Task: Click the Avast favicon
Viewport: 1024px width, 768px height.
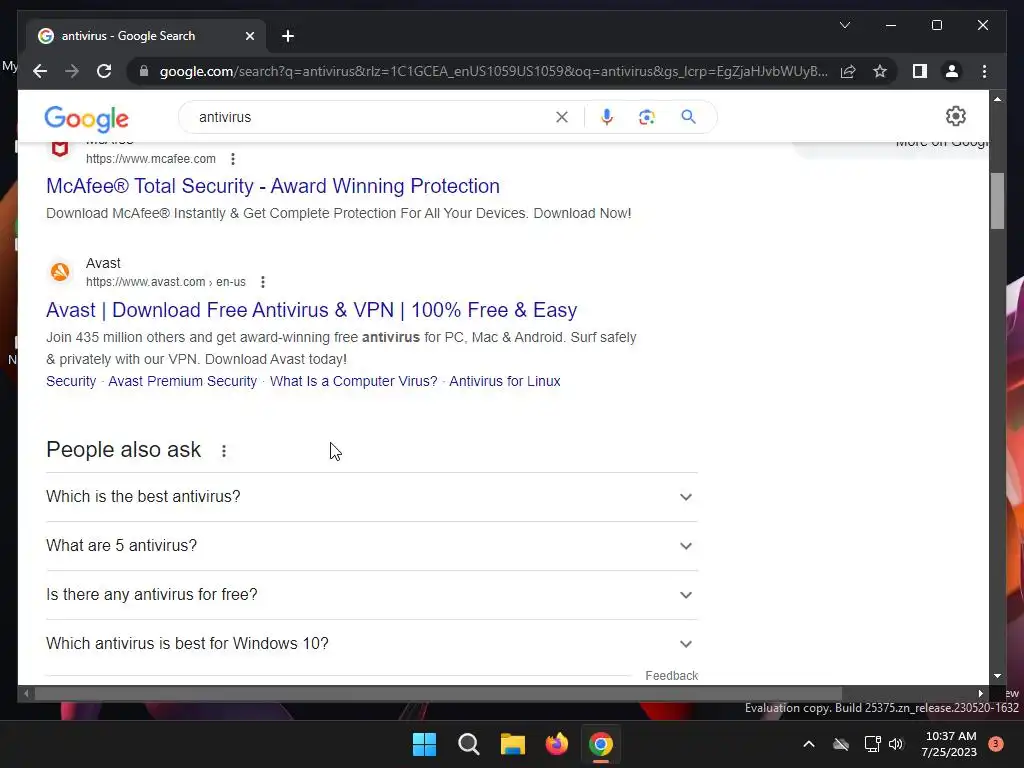Action: pos(60,272)
